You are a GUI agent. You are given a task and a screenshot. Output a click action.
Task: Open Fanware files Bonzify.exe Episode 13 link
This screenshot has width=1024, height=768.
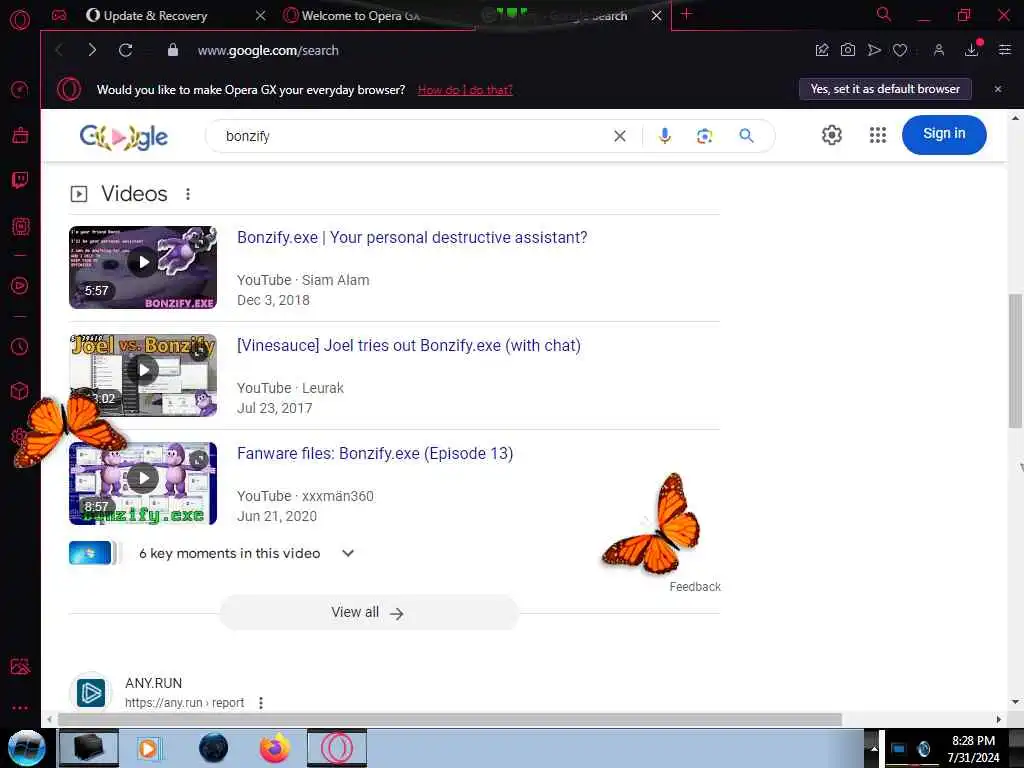[x=375, y=453]
